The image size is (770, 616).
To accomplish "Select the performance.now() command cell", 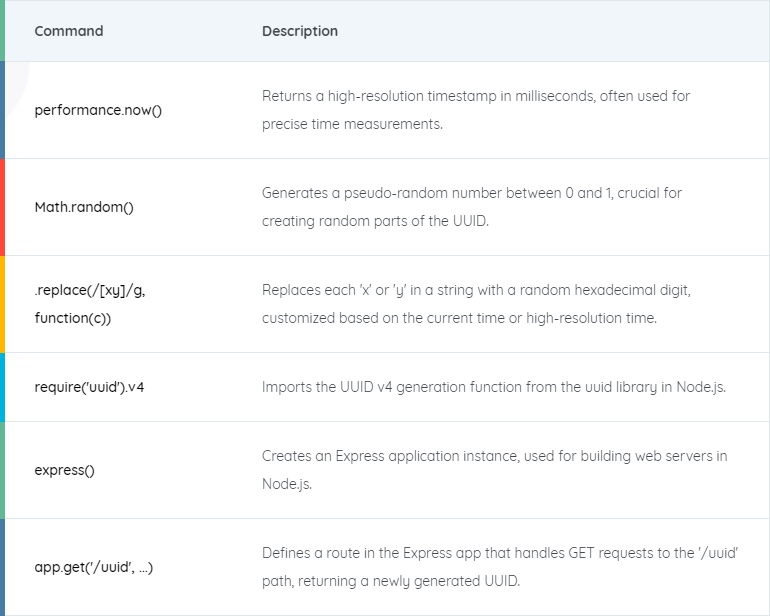I will point(98,110).
